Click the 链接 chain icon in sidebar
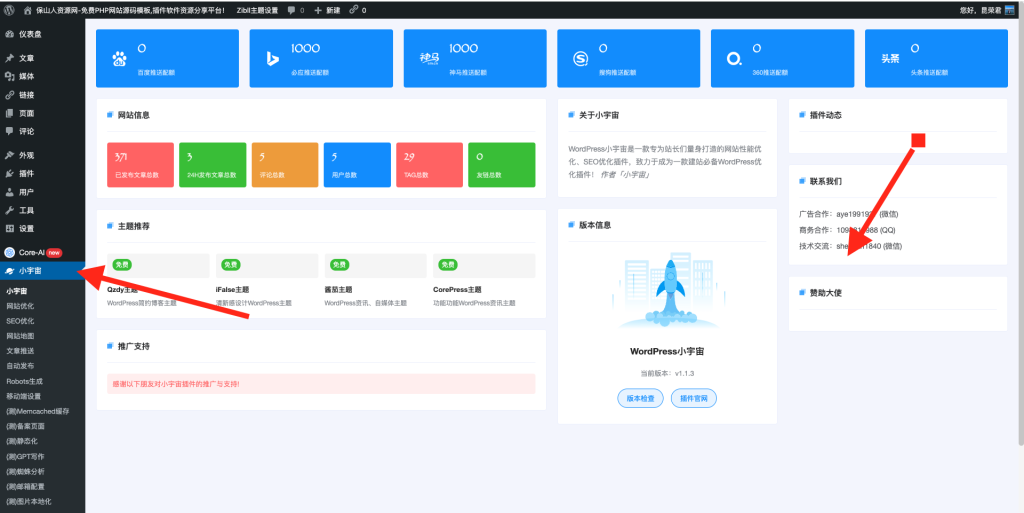This screenshot has width=1024, height=513. [x=10, y=95]
